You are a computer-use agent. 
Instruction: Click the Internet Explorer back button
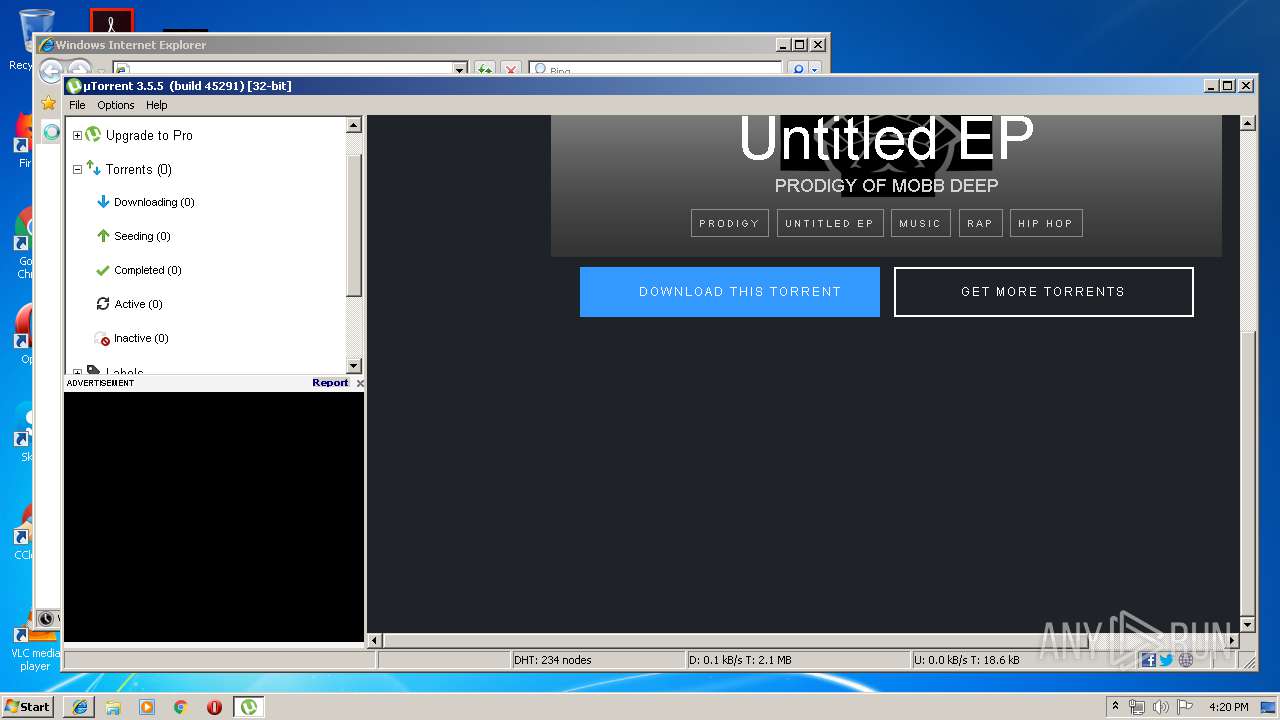50,70
